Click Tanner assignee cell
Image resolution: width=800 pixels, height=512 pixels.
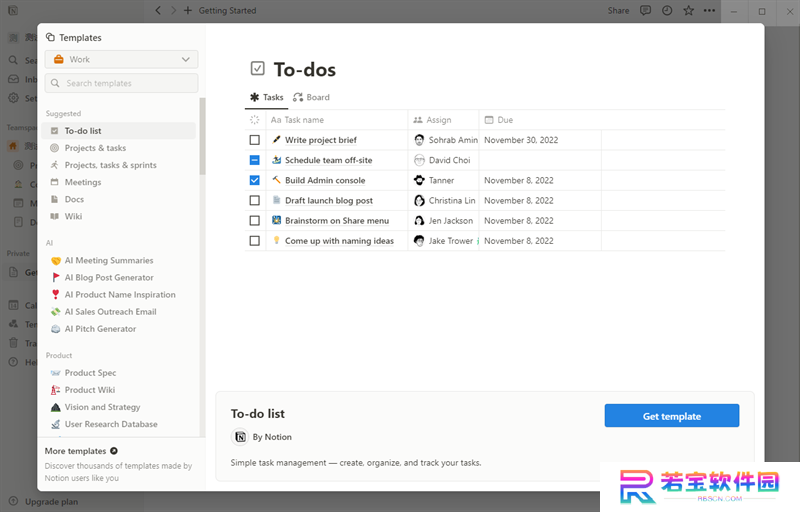pos(443,180)
